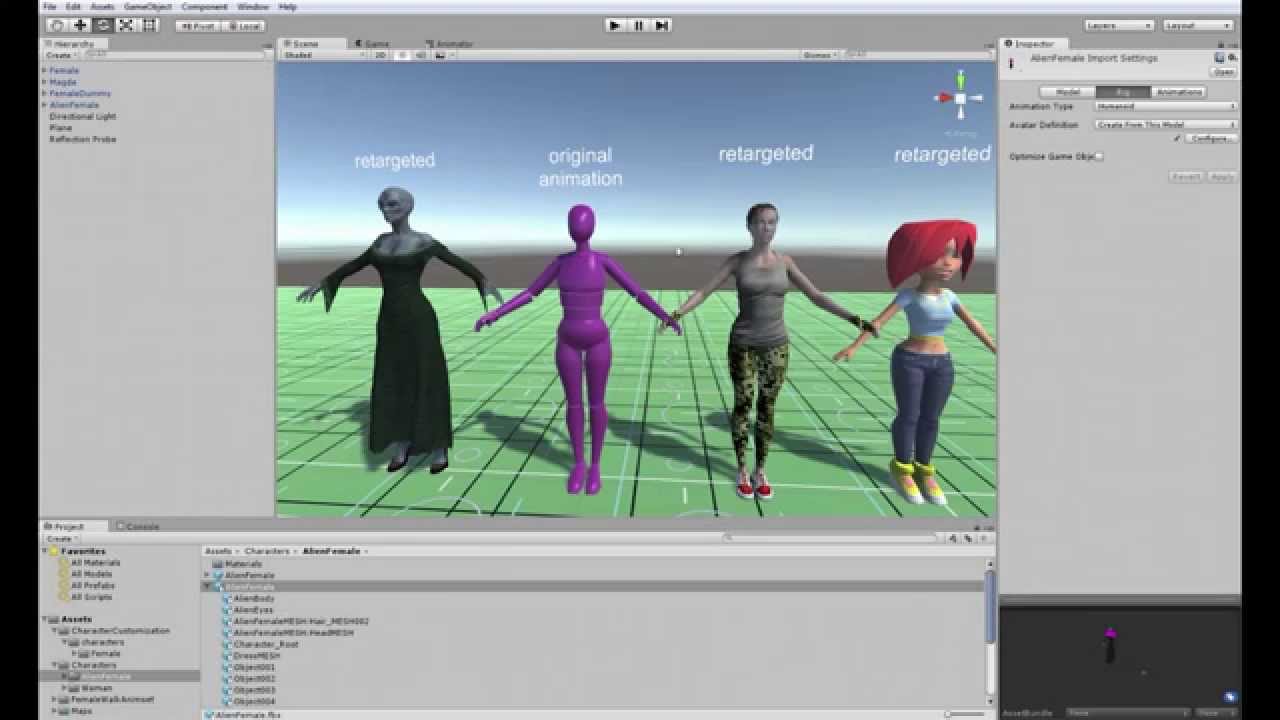
Task: Switch to the Game tab
Action: click(x=372, y=44)
